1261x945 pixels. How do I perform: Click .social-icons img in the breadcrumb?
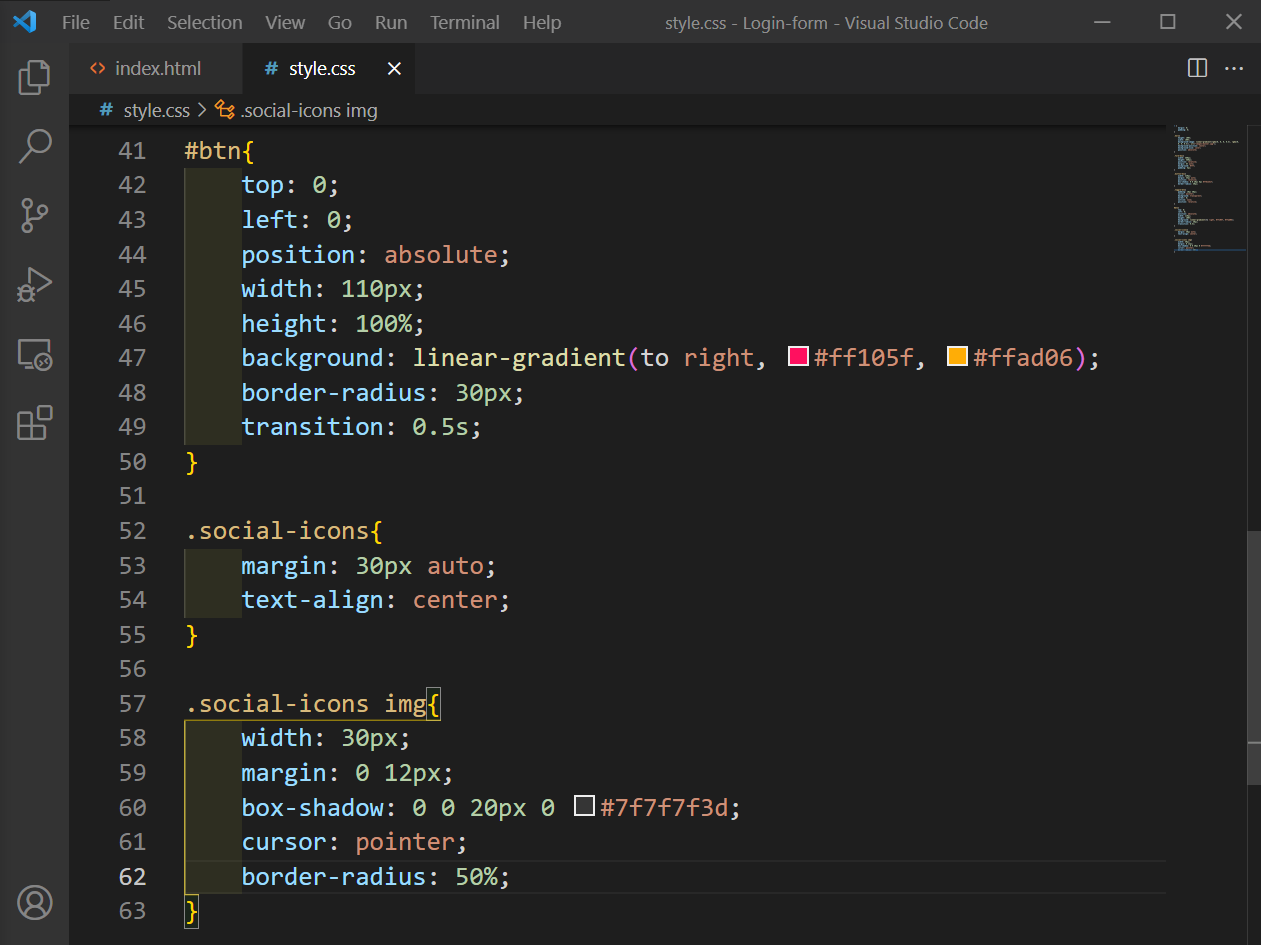pos(309,110)
